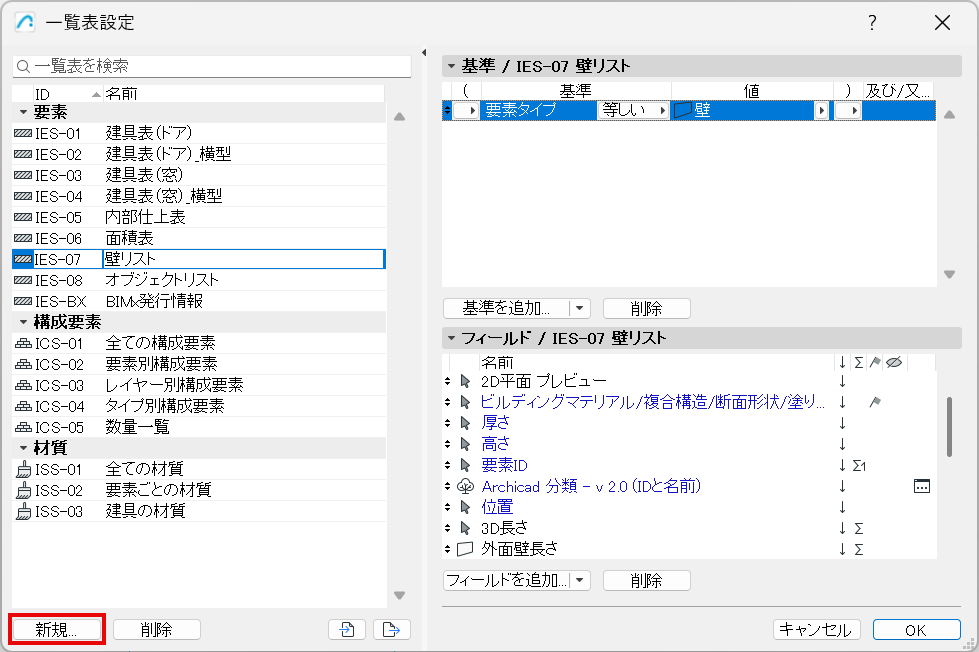Image resolution: width=979 pixels, height=652 pixels.
Task: Click the Σ1 icon on the 要素ID row
Action: pos(859,465)
